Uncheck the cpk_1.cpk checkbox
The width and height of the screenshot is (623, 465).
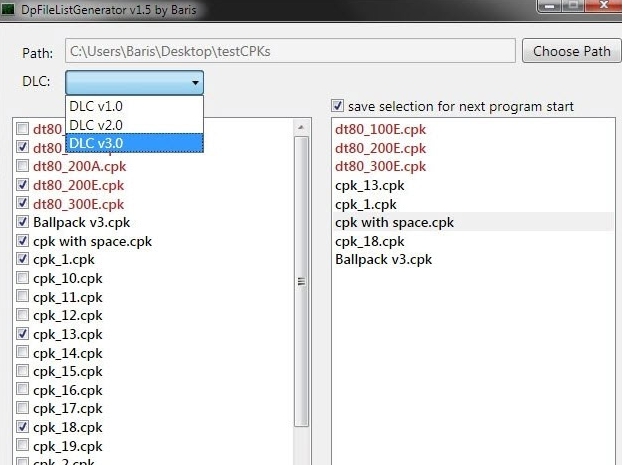22,259
